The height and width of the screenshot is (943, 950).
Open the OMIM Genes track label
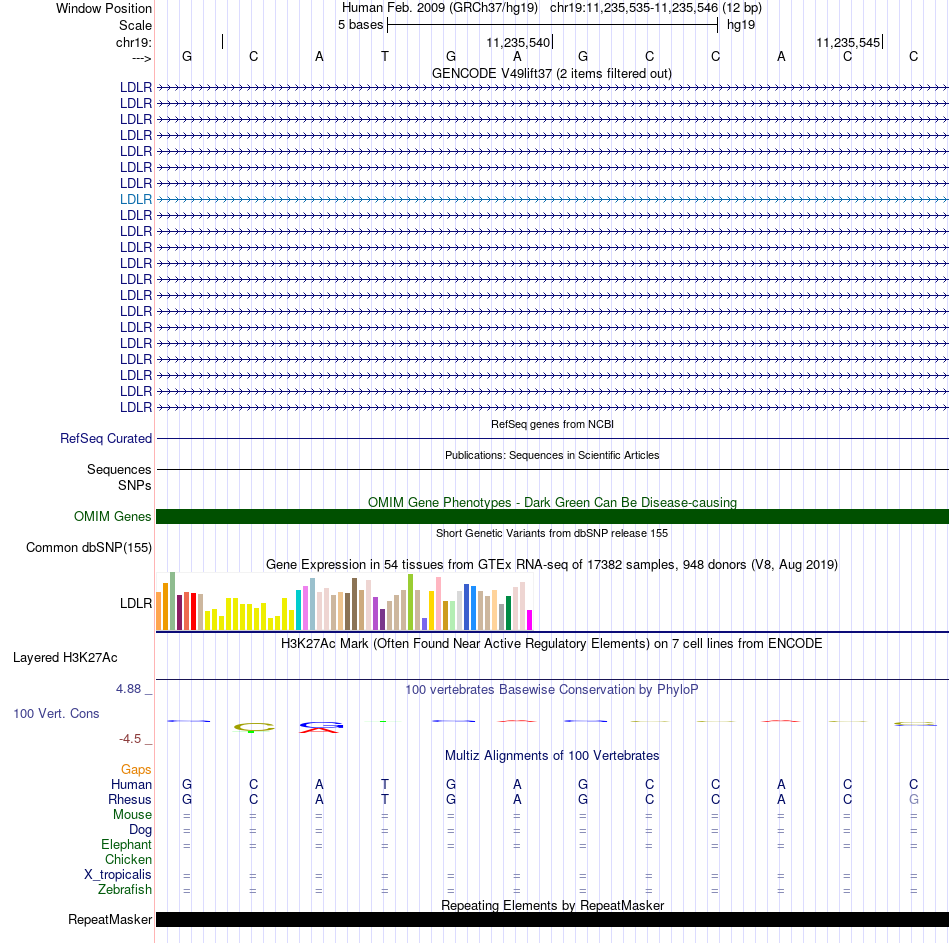click(113, 516)
